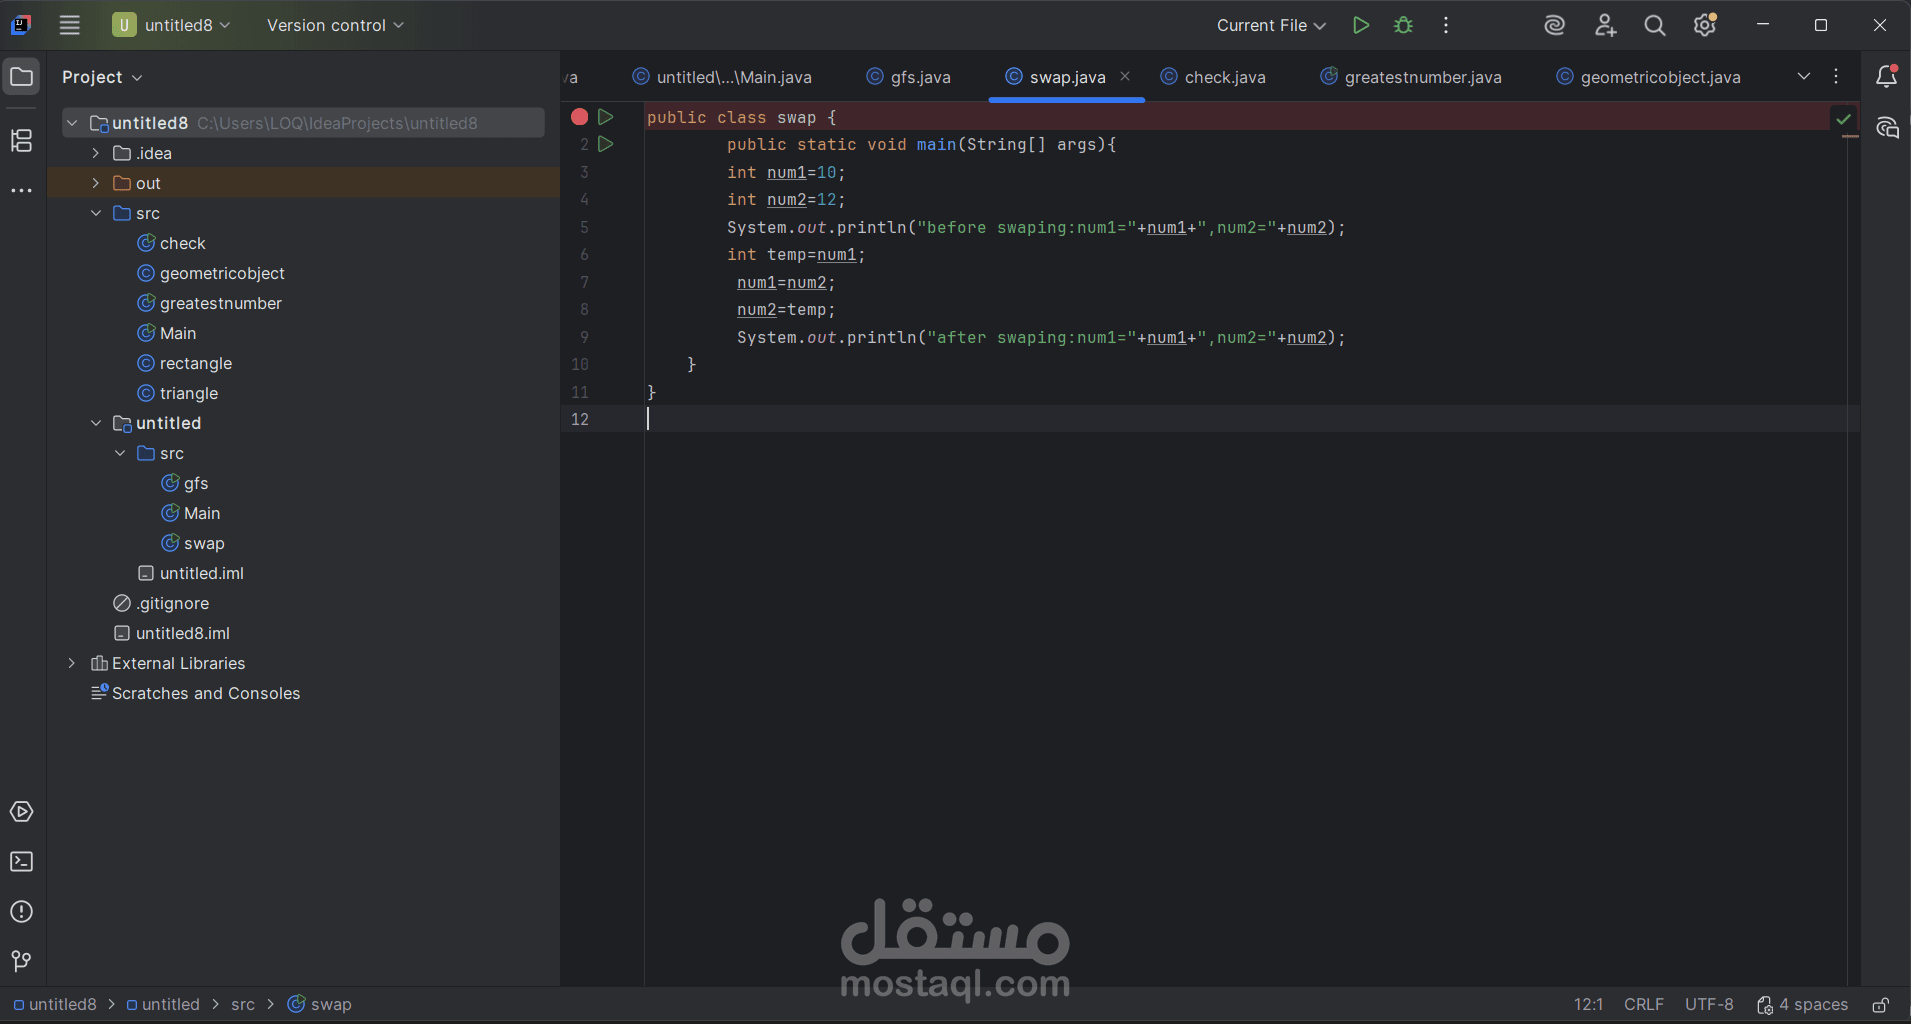
Task: Select the rectangle class
Action: pos(195,363)
